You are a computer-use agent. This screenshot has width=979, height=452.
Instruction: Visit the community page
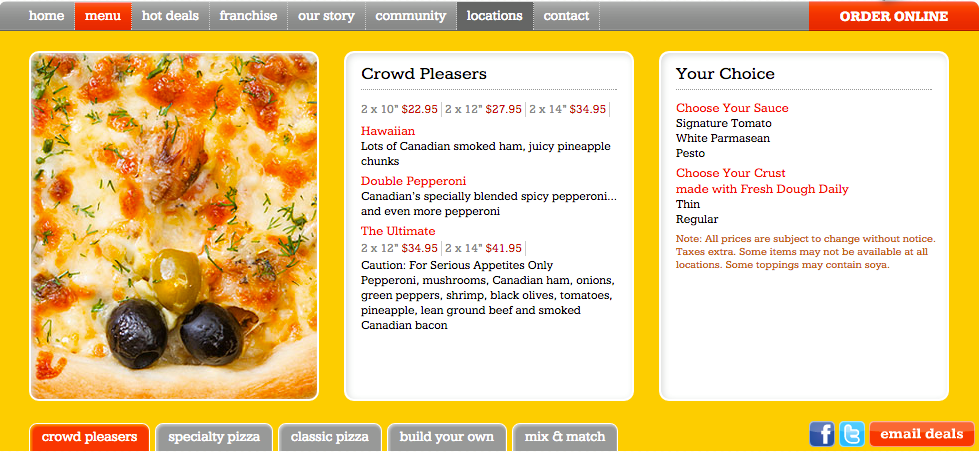(x=411, y=16)
